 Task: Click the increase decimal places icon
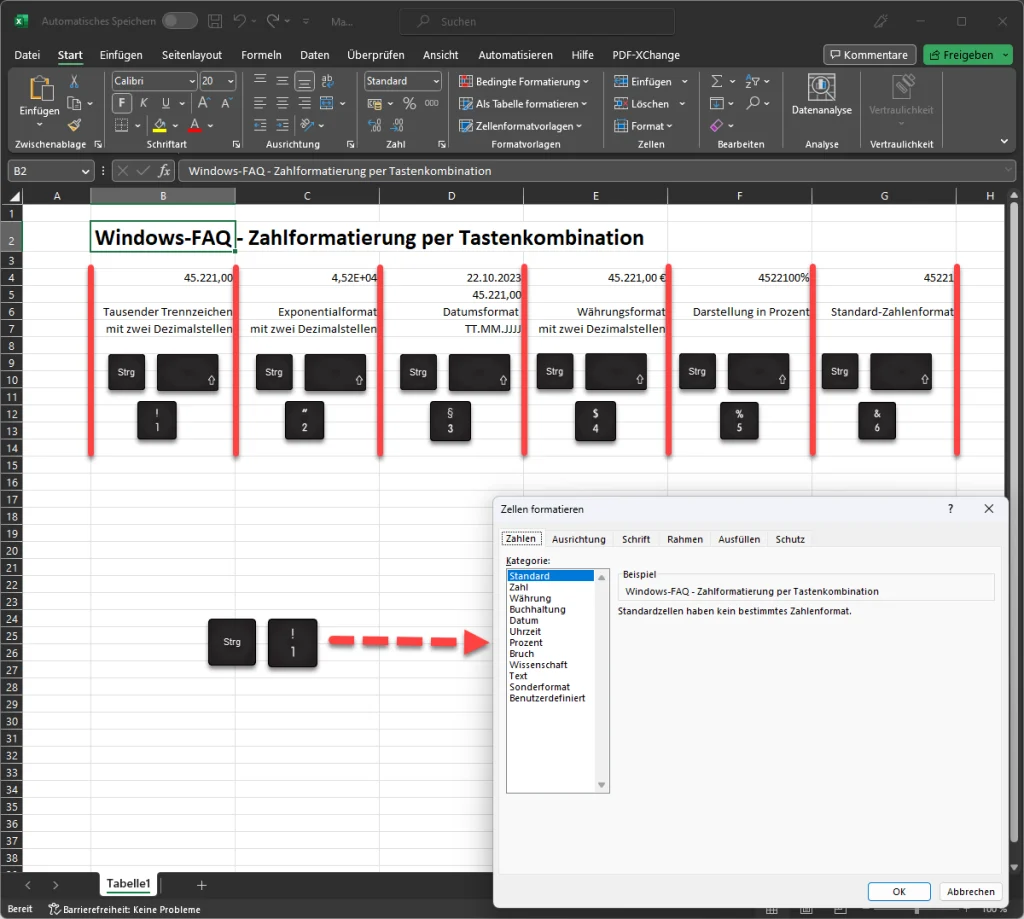tap(375, 125)
